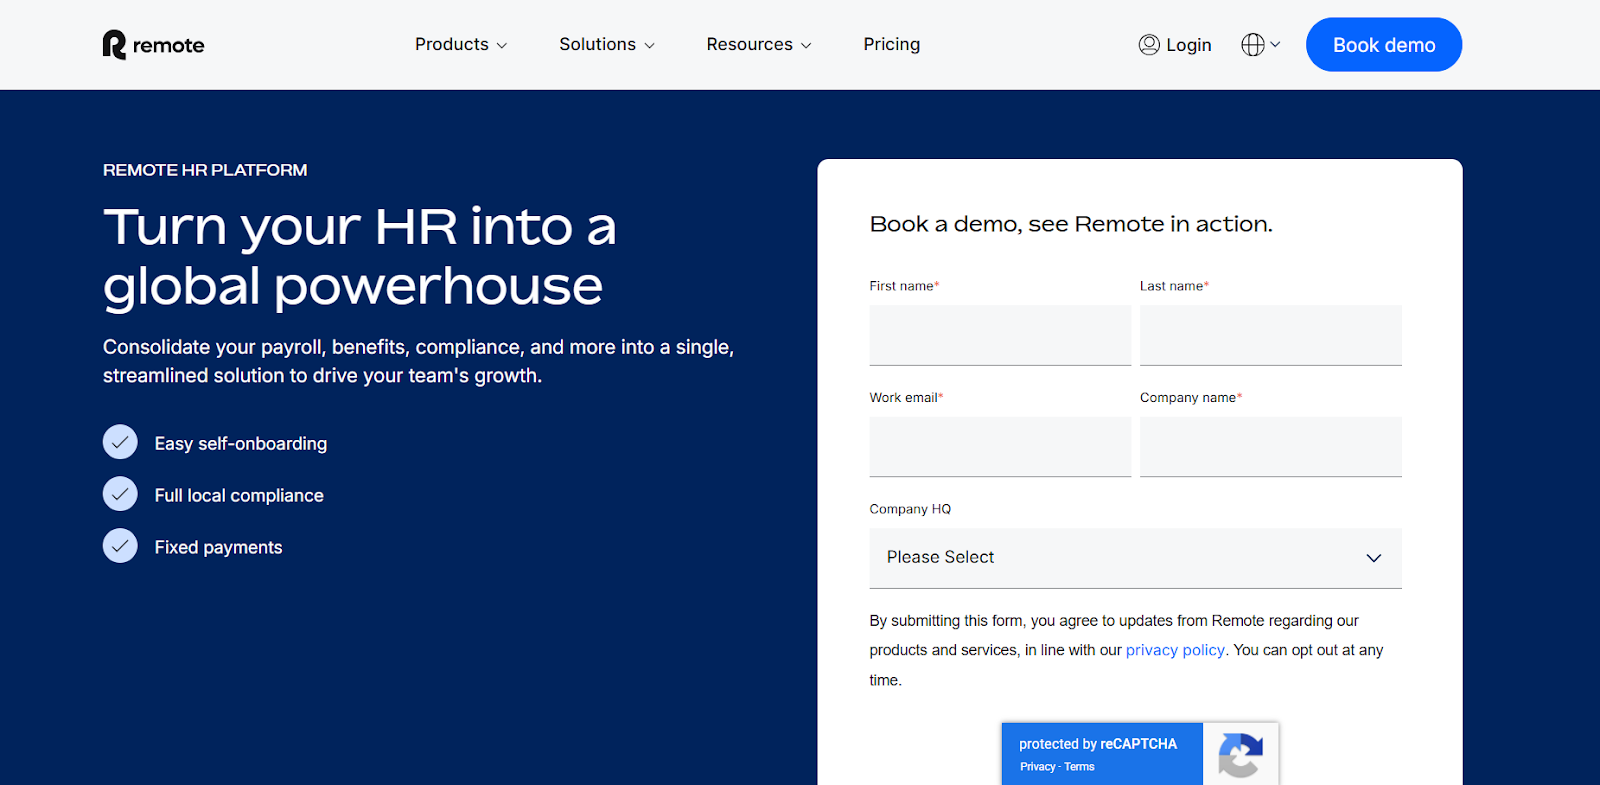Focus the Work email field
1600x785 pixels.
point(1000,447)
